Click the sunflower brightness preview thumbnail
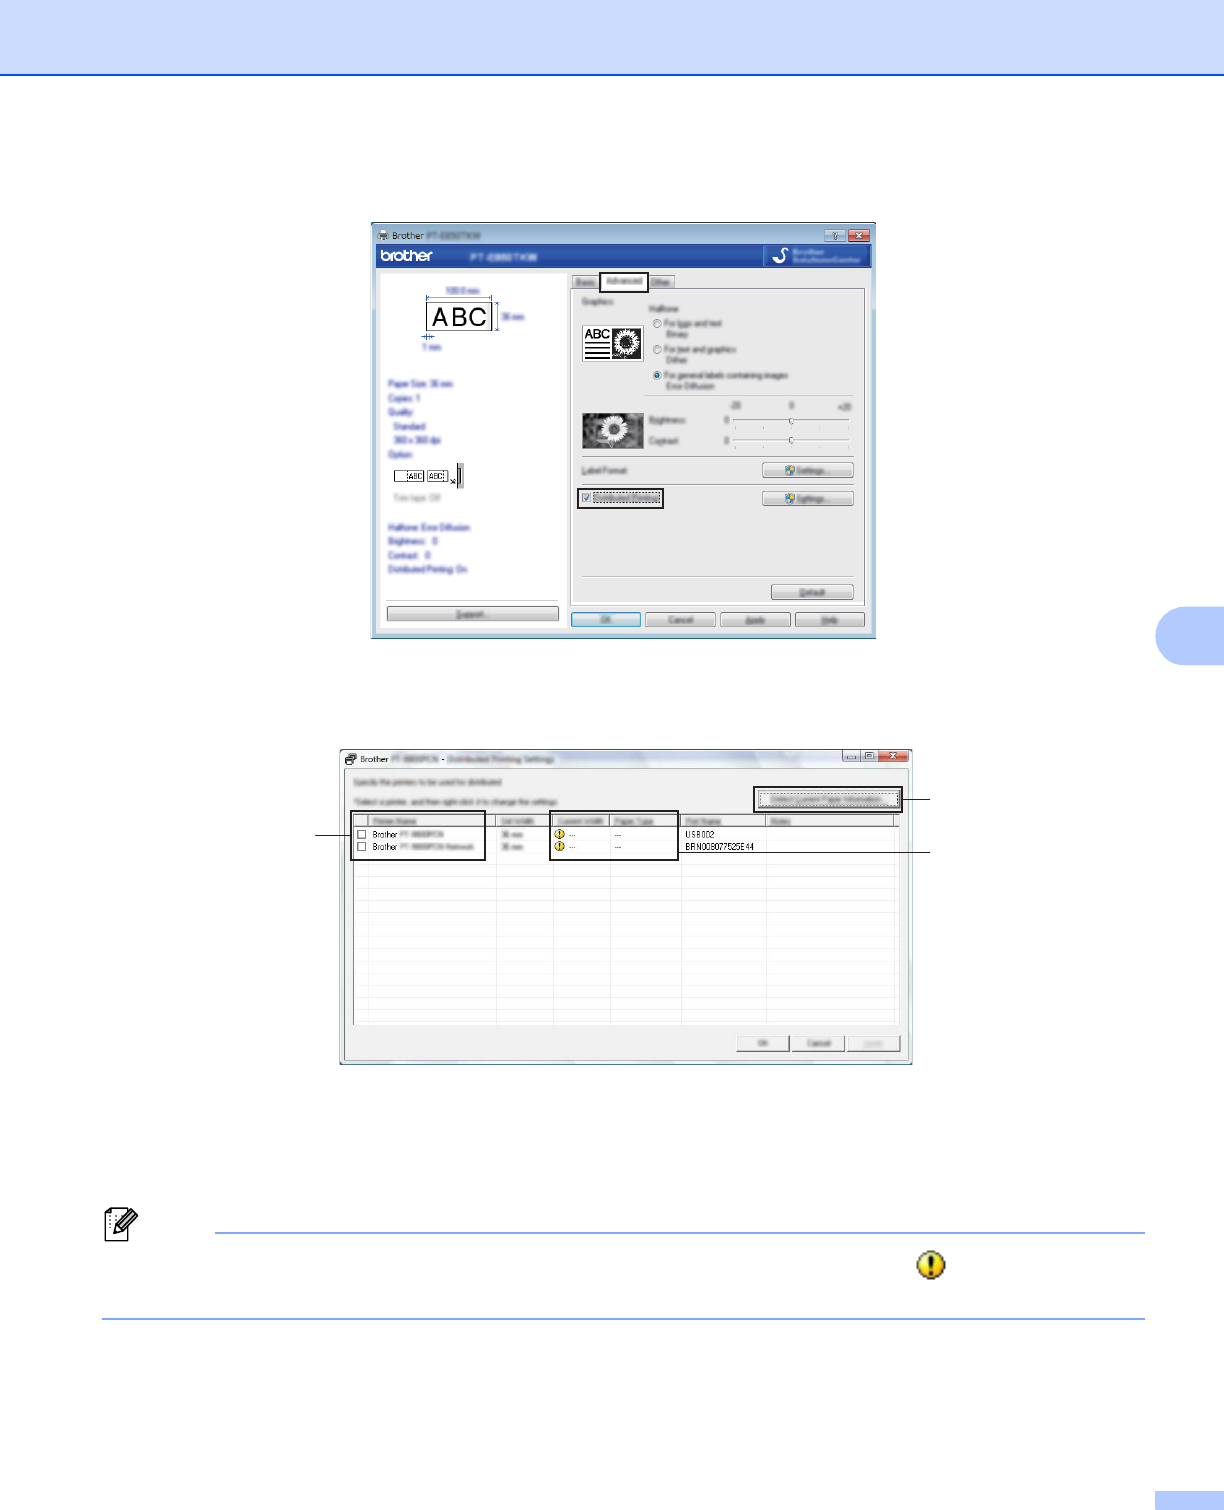Screen dimensions: 1224x1510 612,430
